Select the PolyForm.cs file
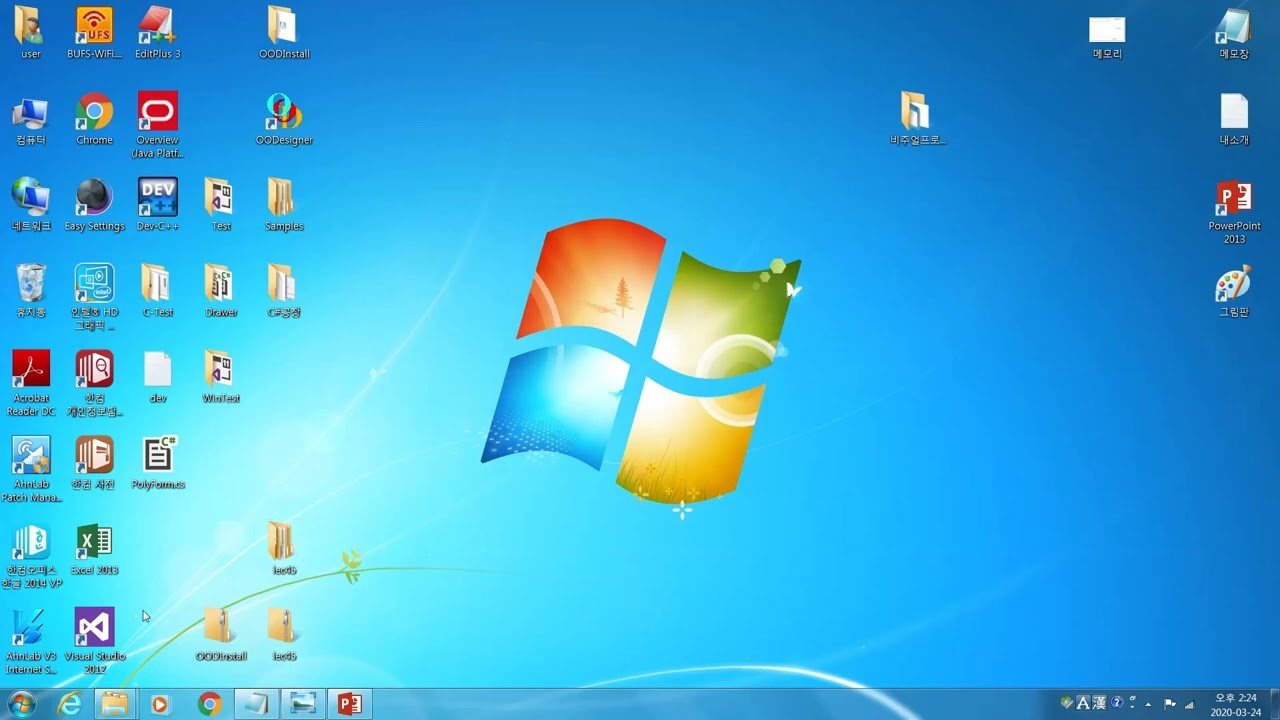 coord(157,464)
